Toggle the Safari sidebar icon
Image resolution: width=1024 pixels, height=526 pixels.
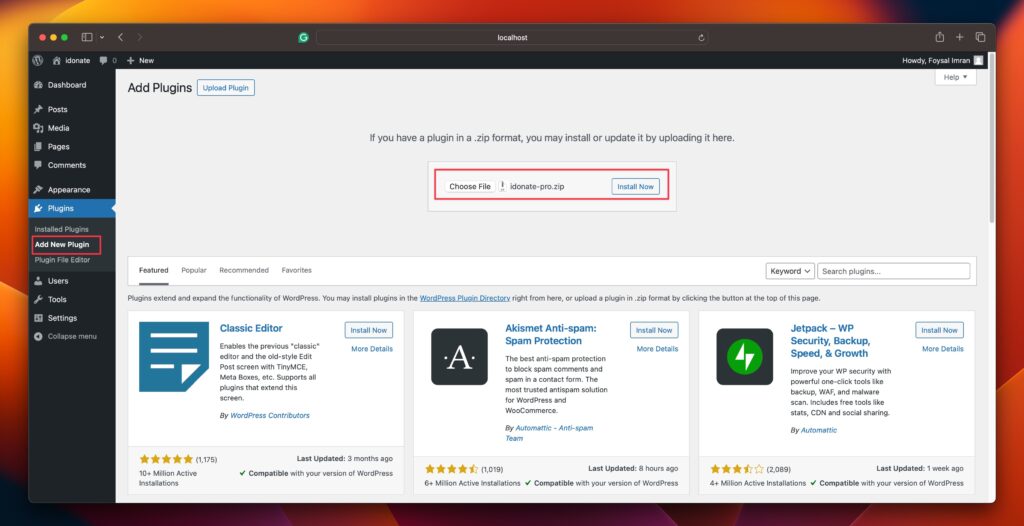coord(87,37)
